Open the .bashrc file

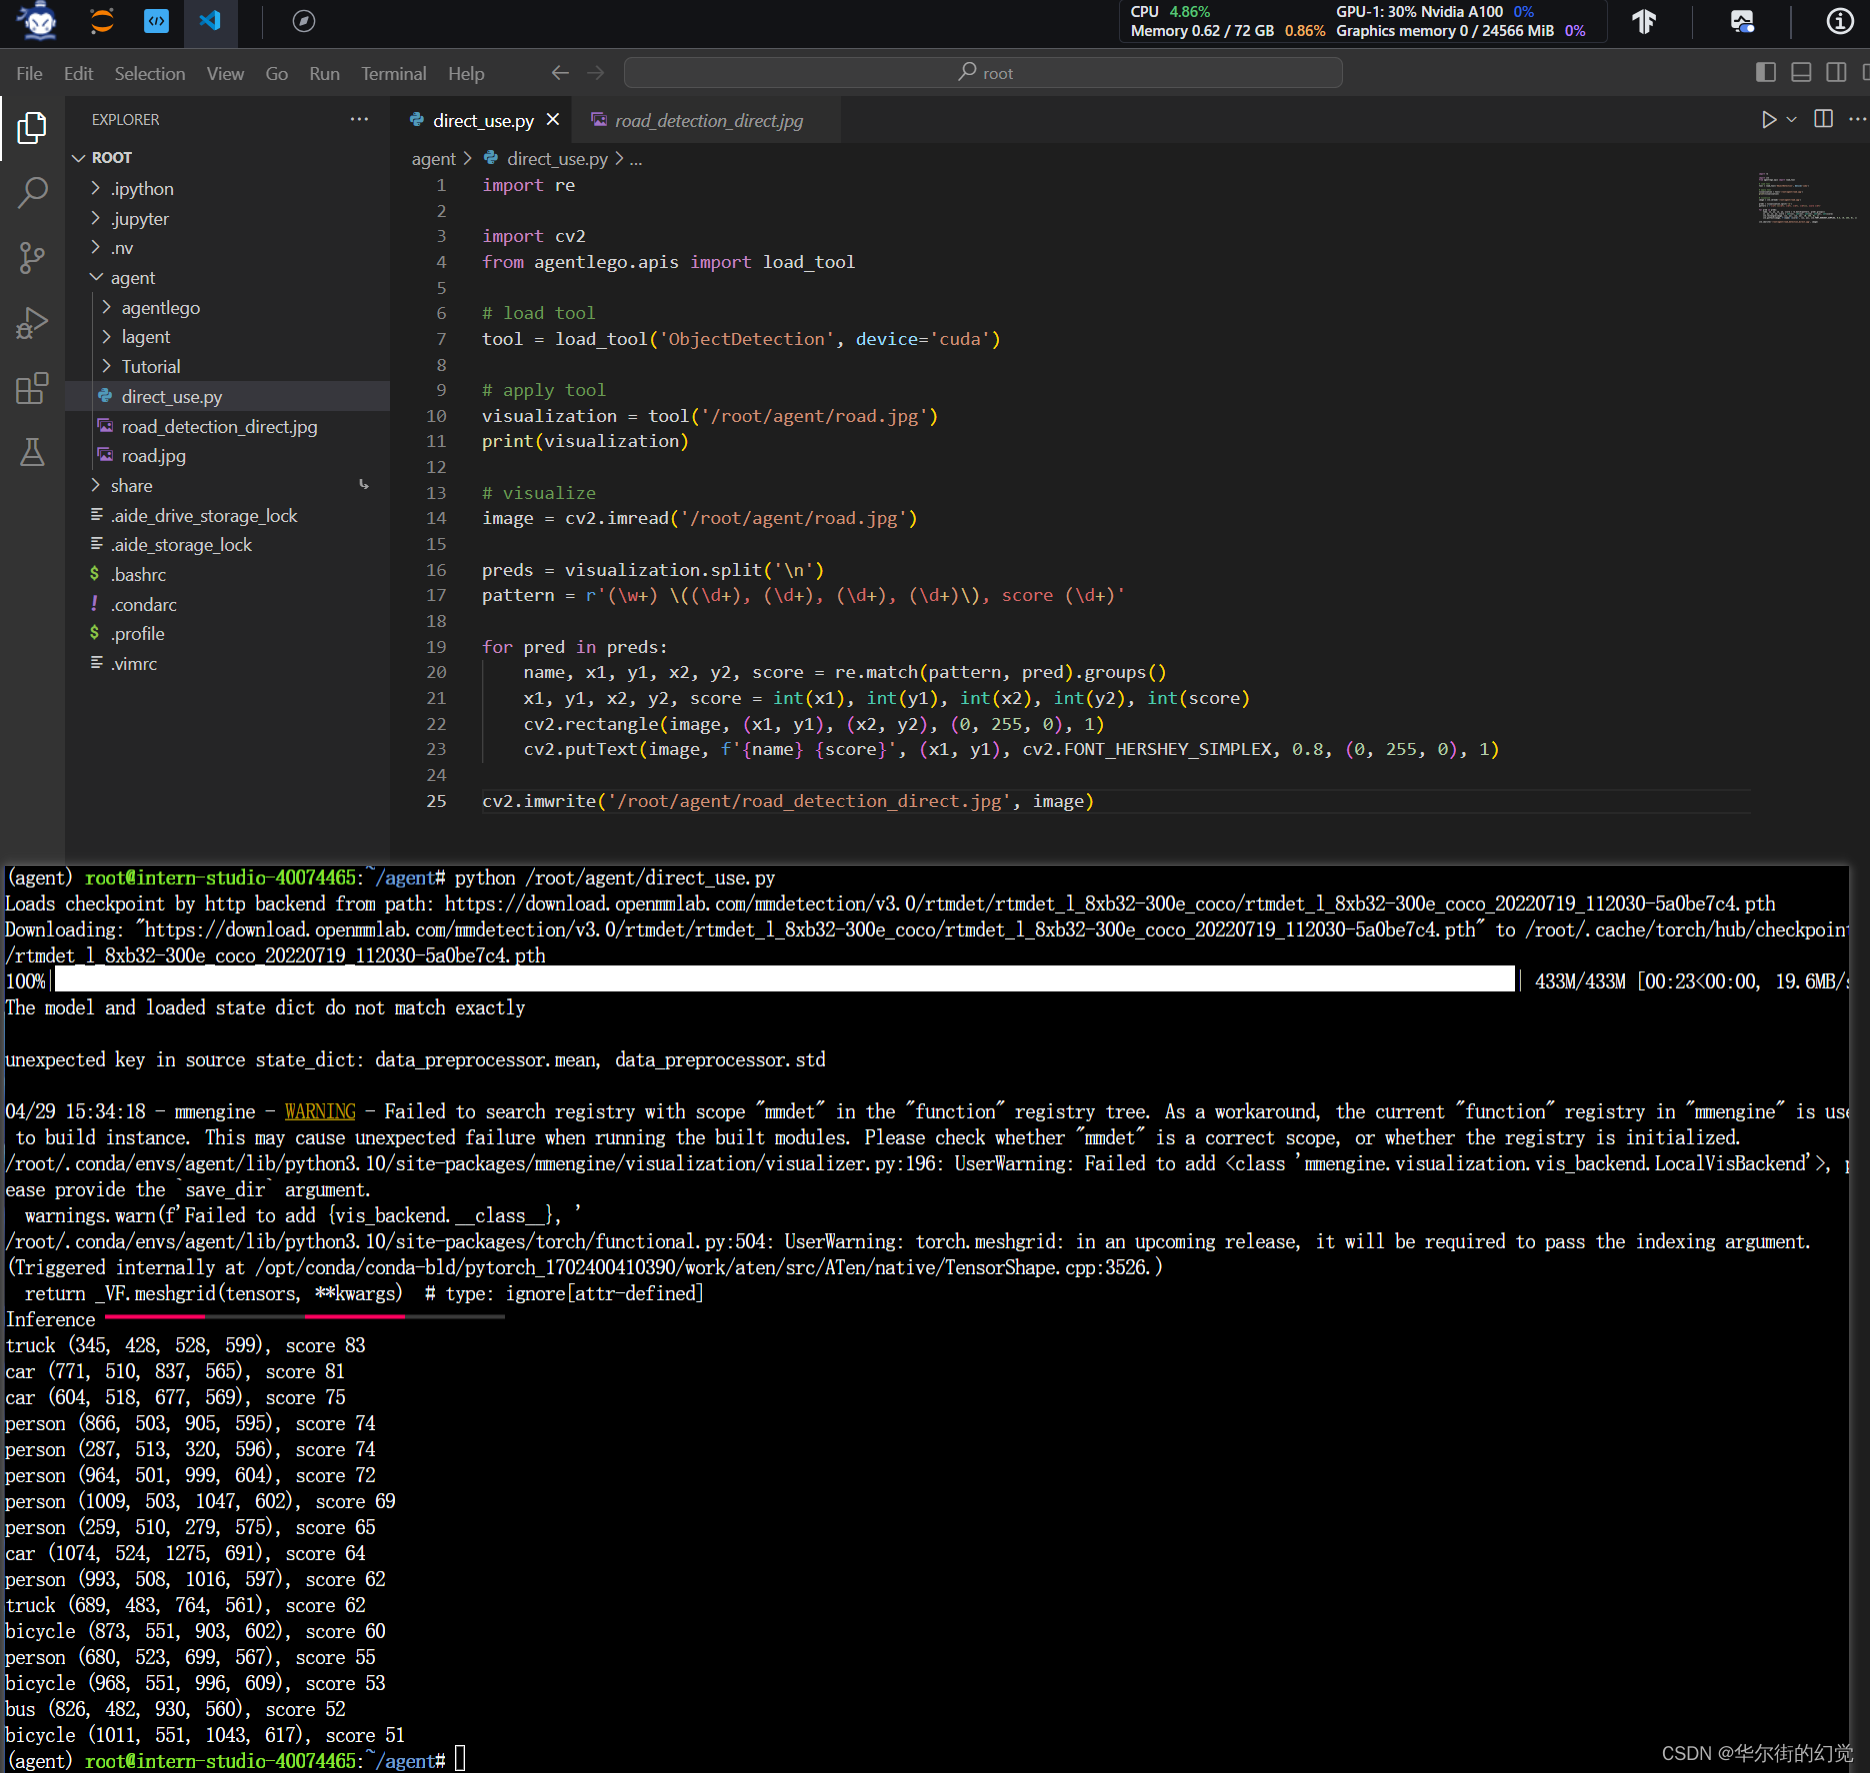228,574
